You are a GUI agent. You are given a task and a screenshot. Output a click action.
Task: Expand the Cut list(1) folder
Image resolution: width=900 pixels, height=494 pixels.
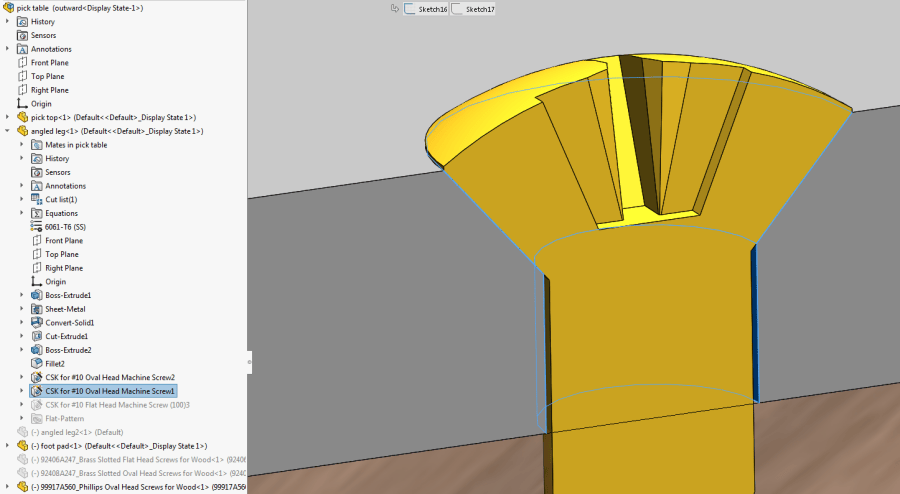click(x=22, y=199)
